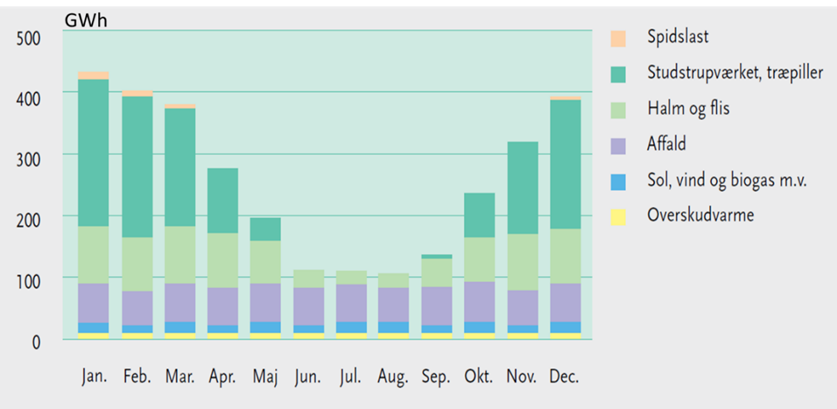This screenshot has height=409, width=837.
Task: Click the 'Sep.' month label
Action: pyautogui.click(x=436, y=377)
